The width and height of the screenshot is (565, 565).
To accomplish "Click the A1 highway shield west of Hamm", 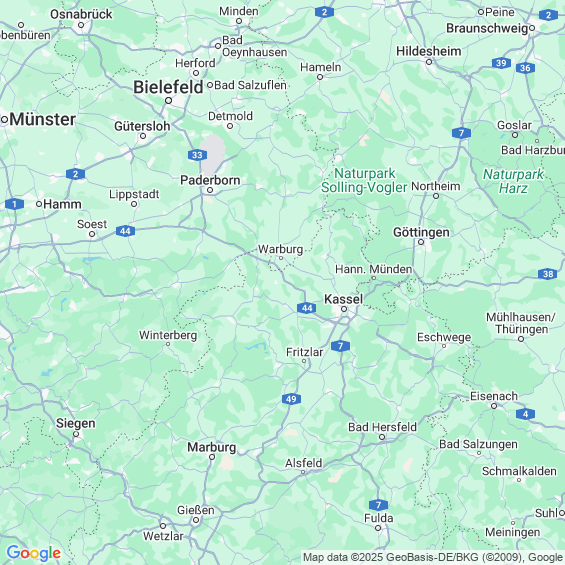I will [14, 204].
